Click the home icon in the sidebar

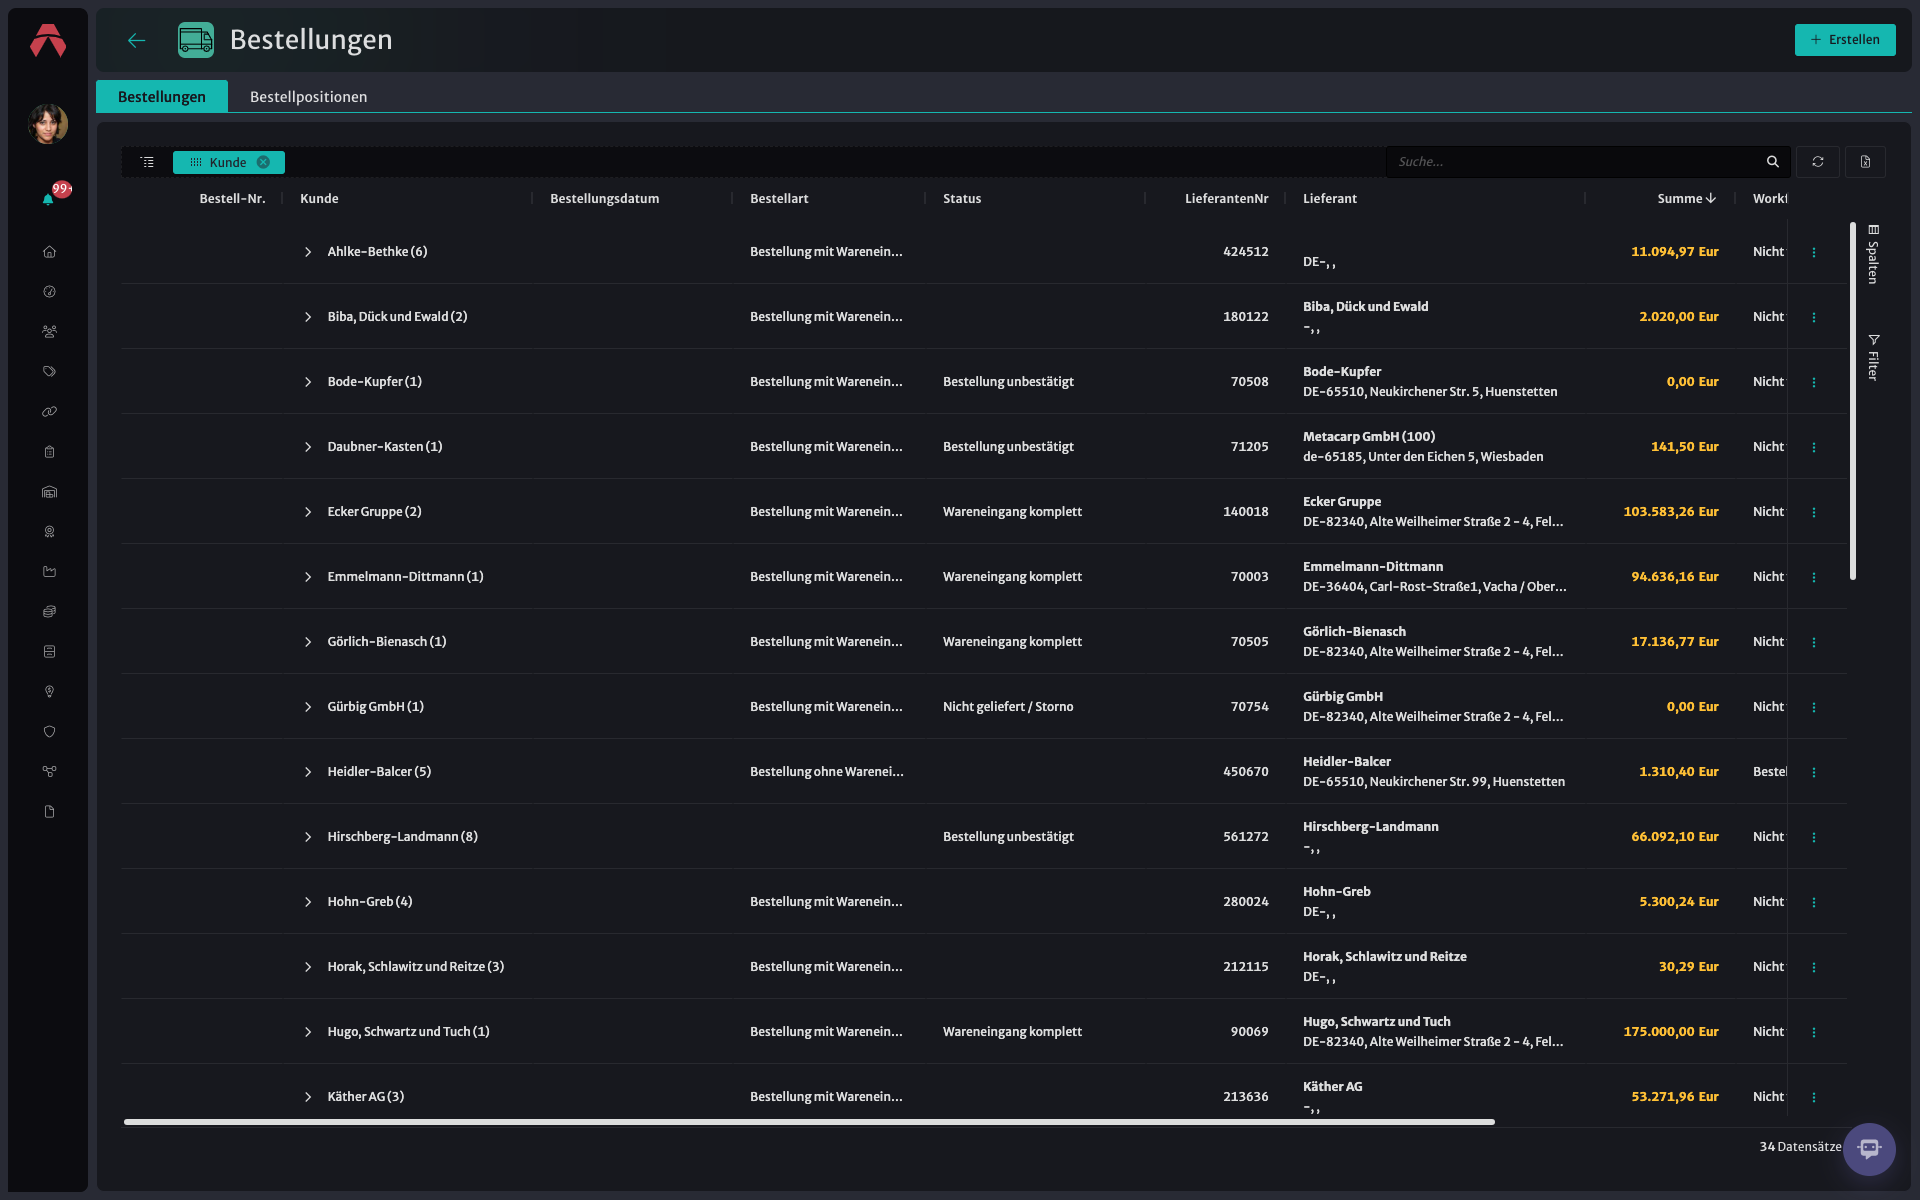pyautogui.click(x=49, y=252)
